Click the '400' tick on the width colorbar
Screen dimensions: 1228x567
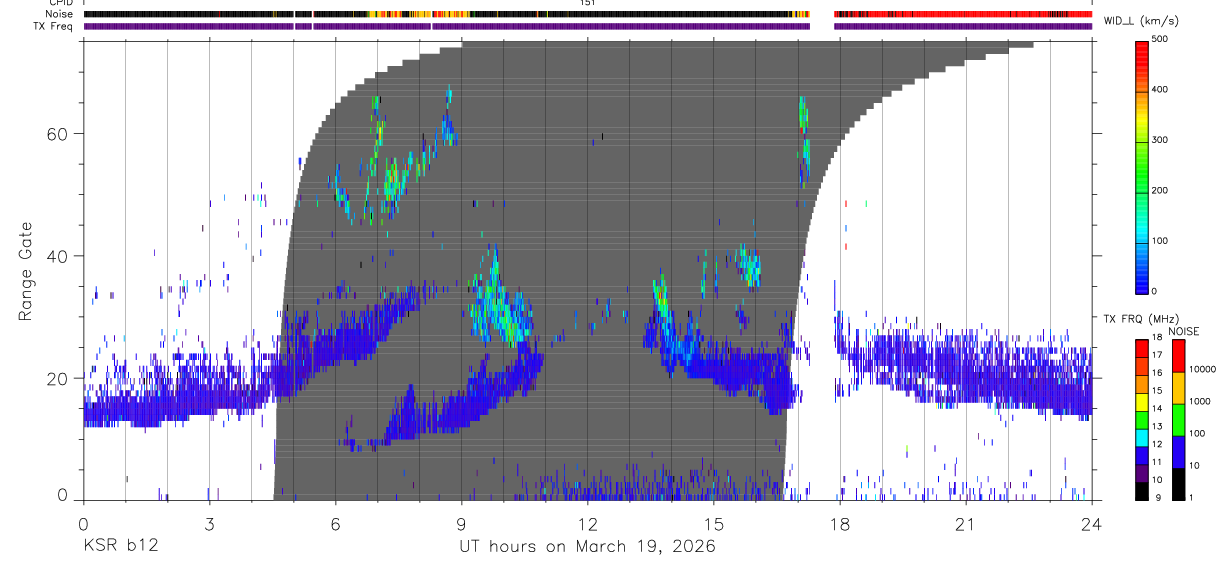1161,89
